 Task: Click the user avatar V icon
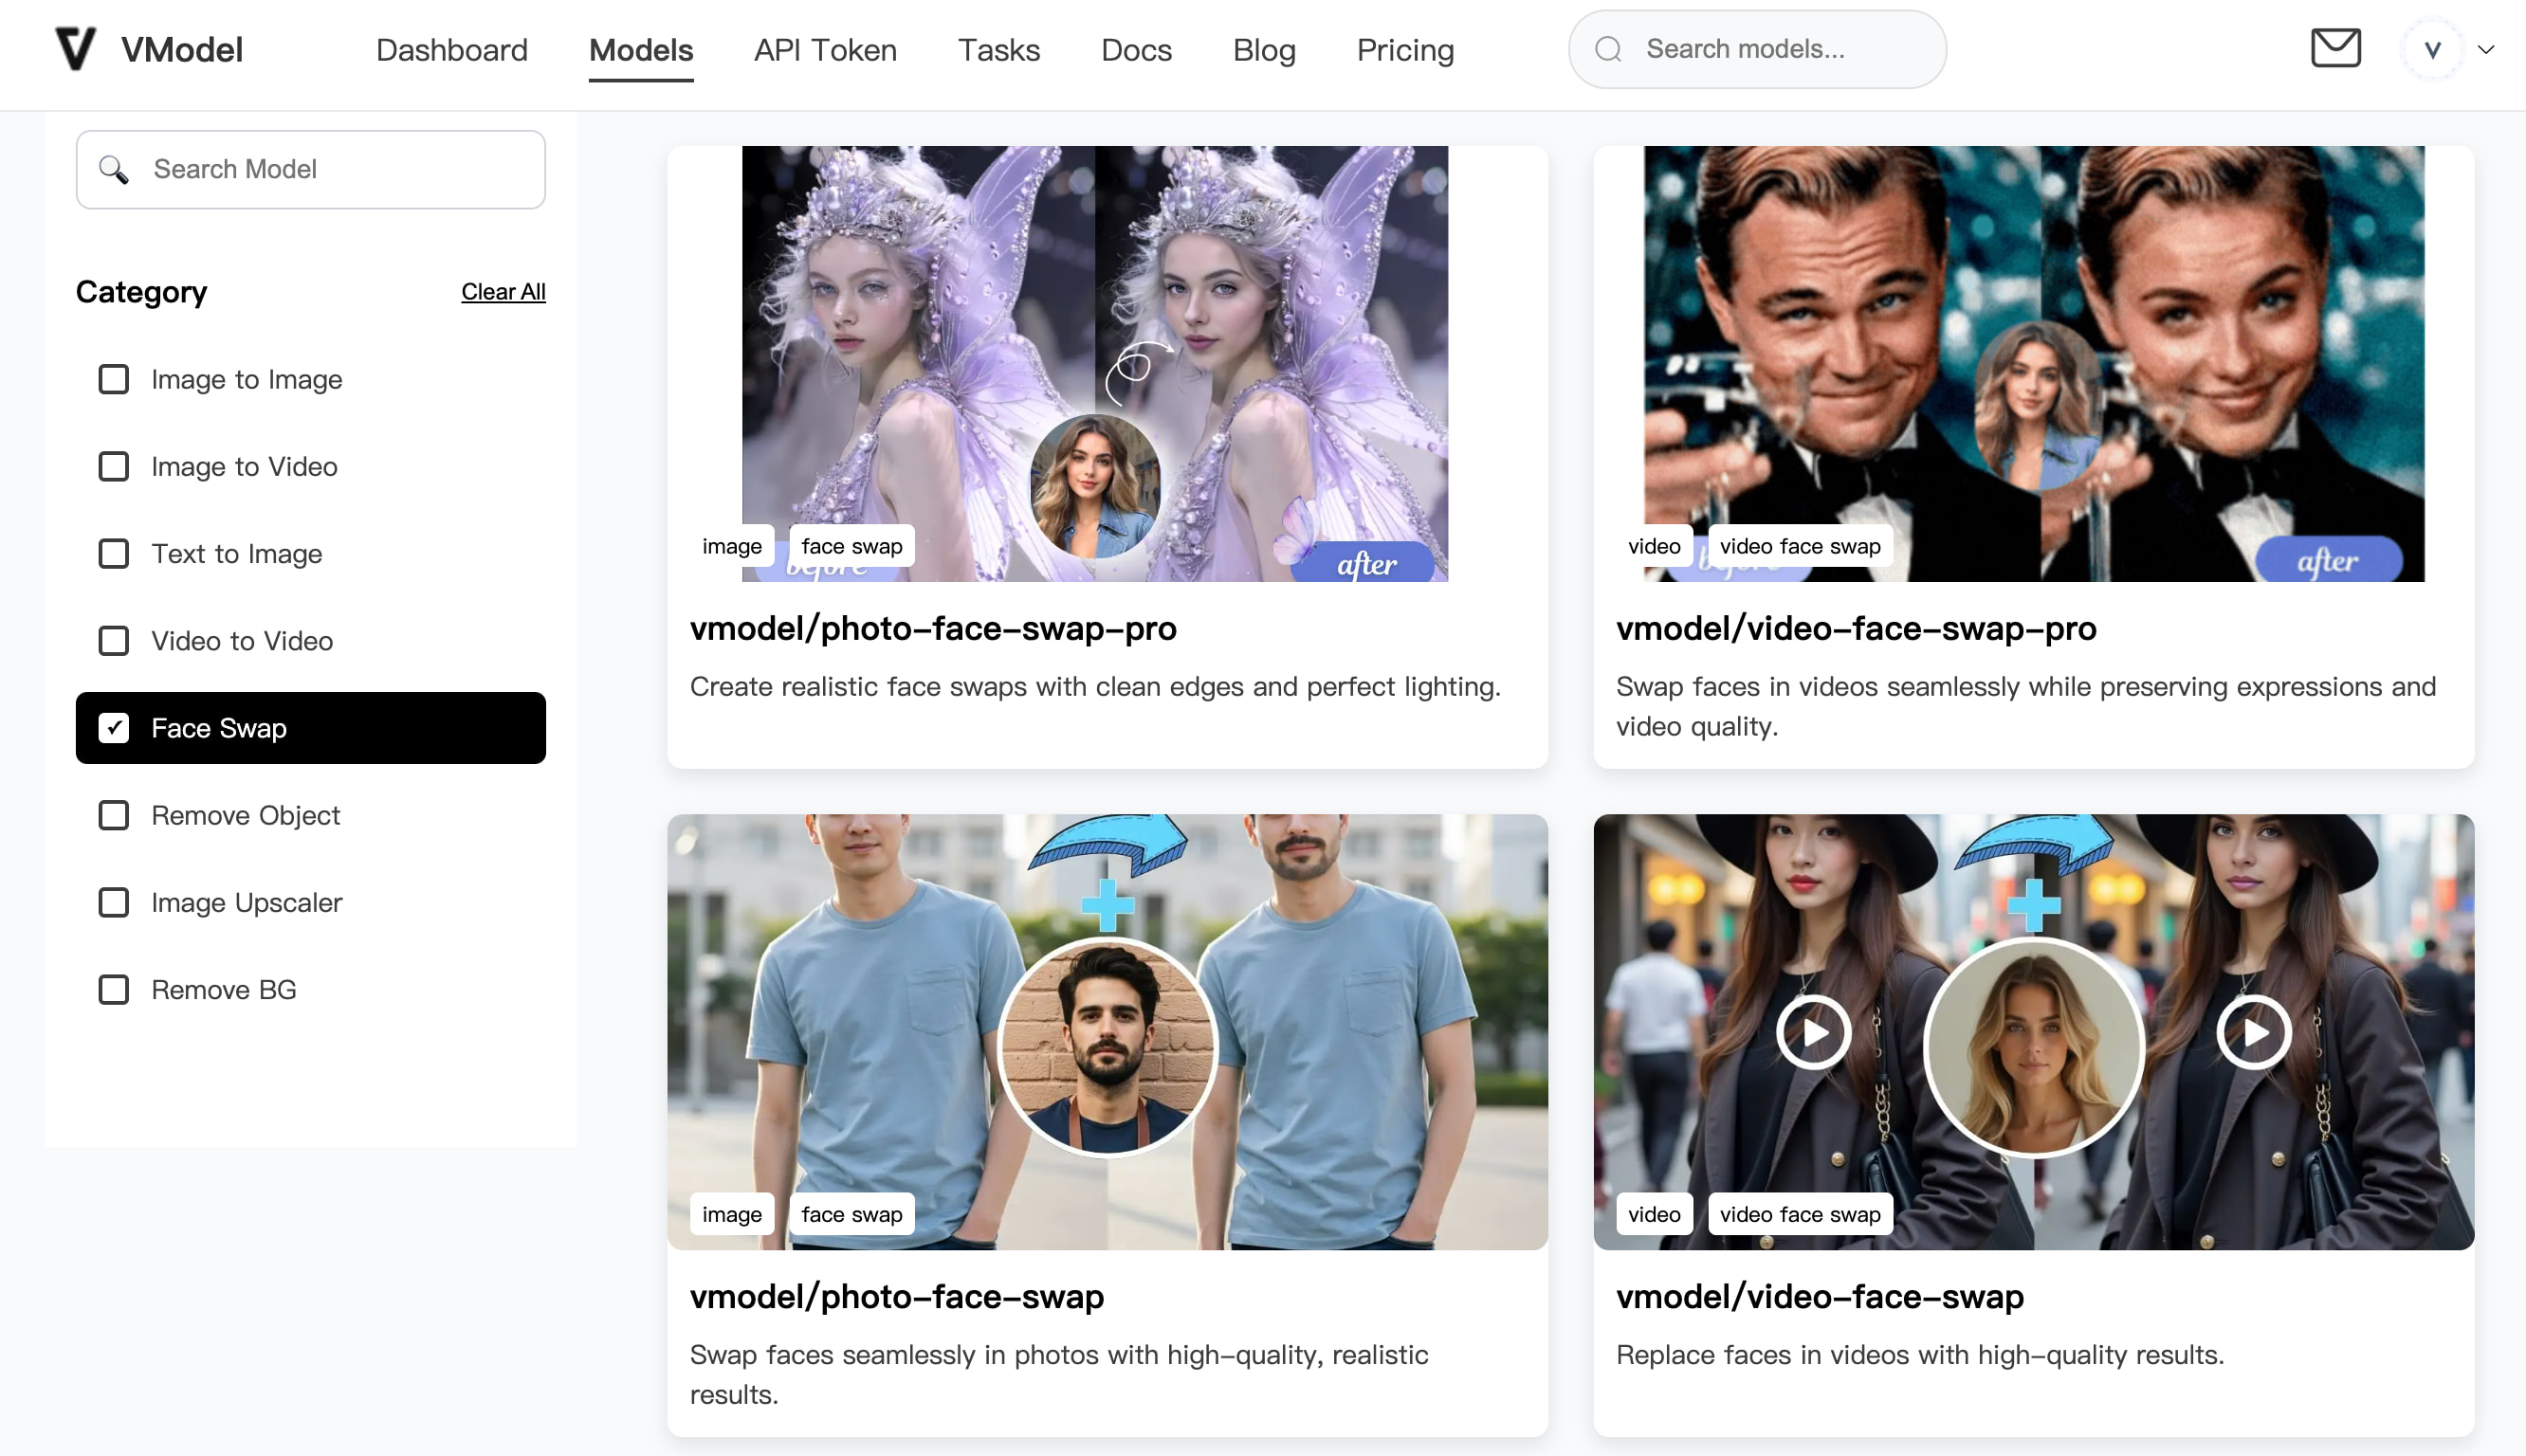pos(2432,49)
